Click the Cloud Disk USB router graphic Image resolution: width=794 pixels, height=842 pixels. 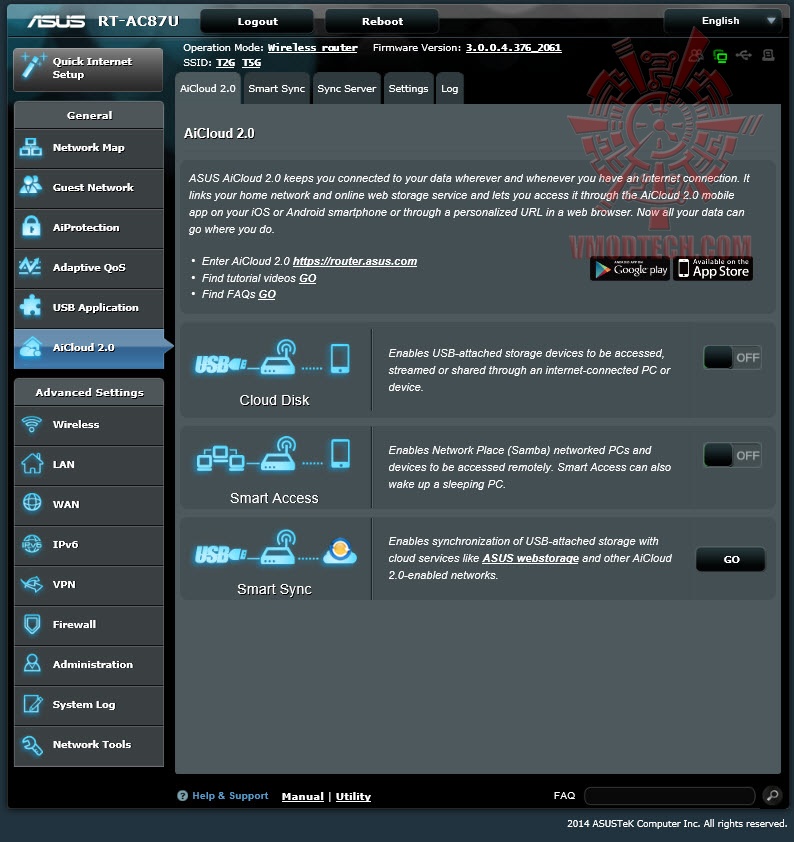[273, 358]
